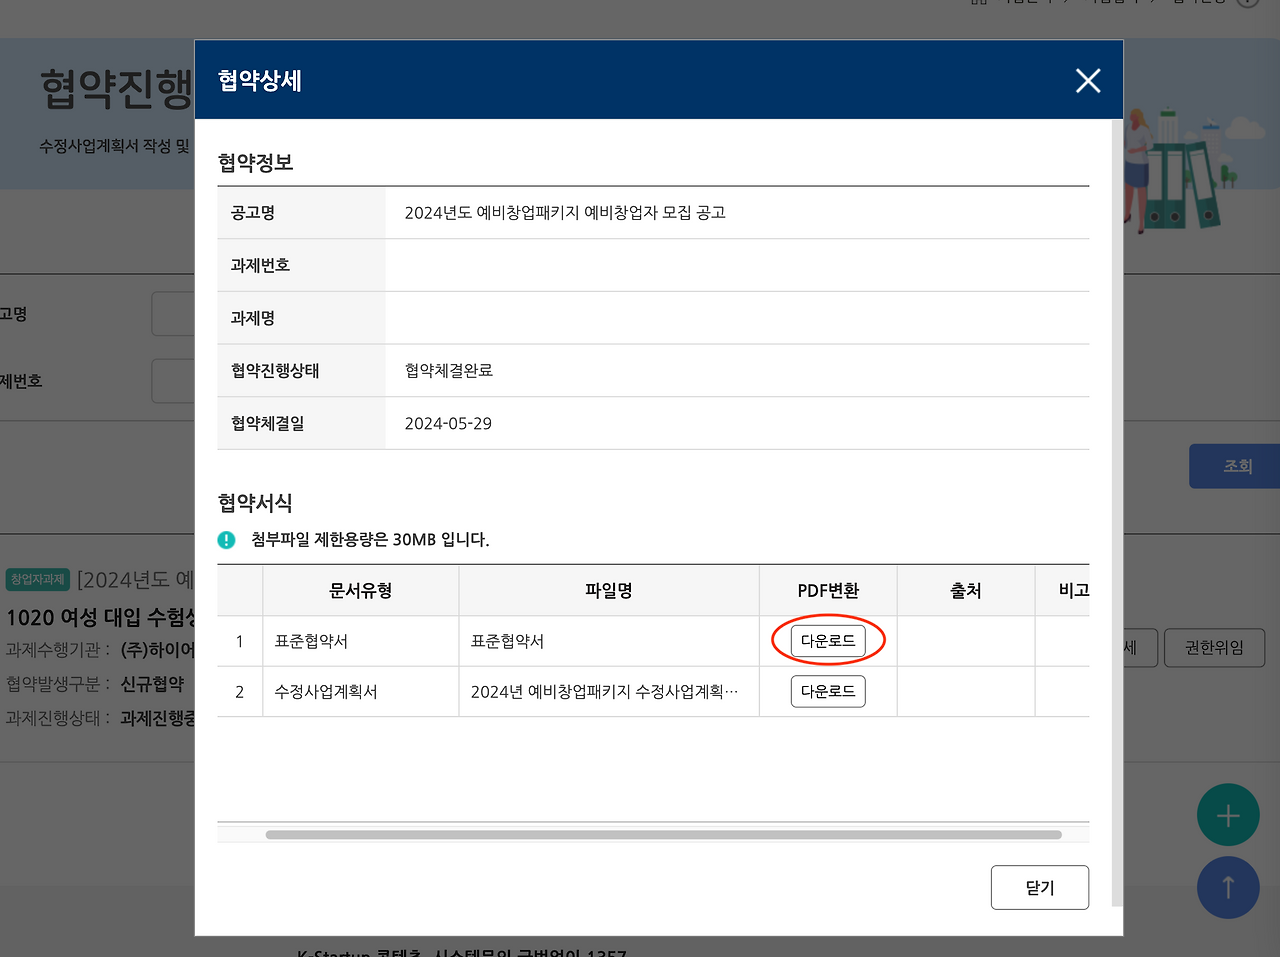
Task: Click the home icon in the top breadcrumb
Action: coord(977,3)
